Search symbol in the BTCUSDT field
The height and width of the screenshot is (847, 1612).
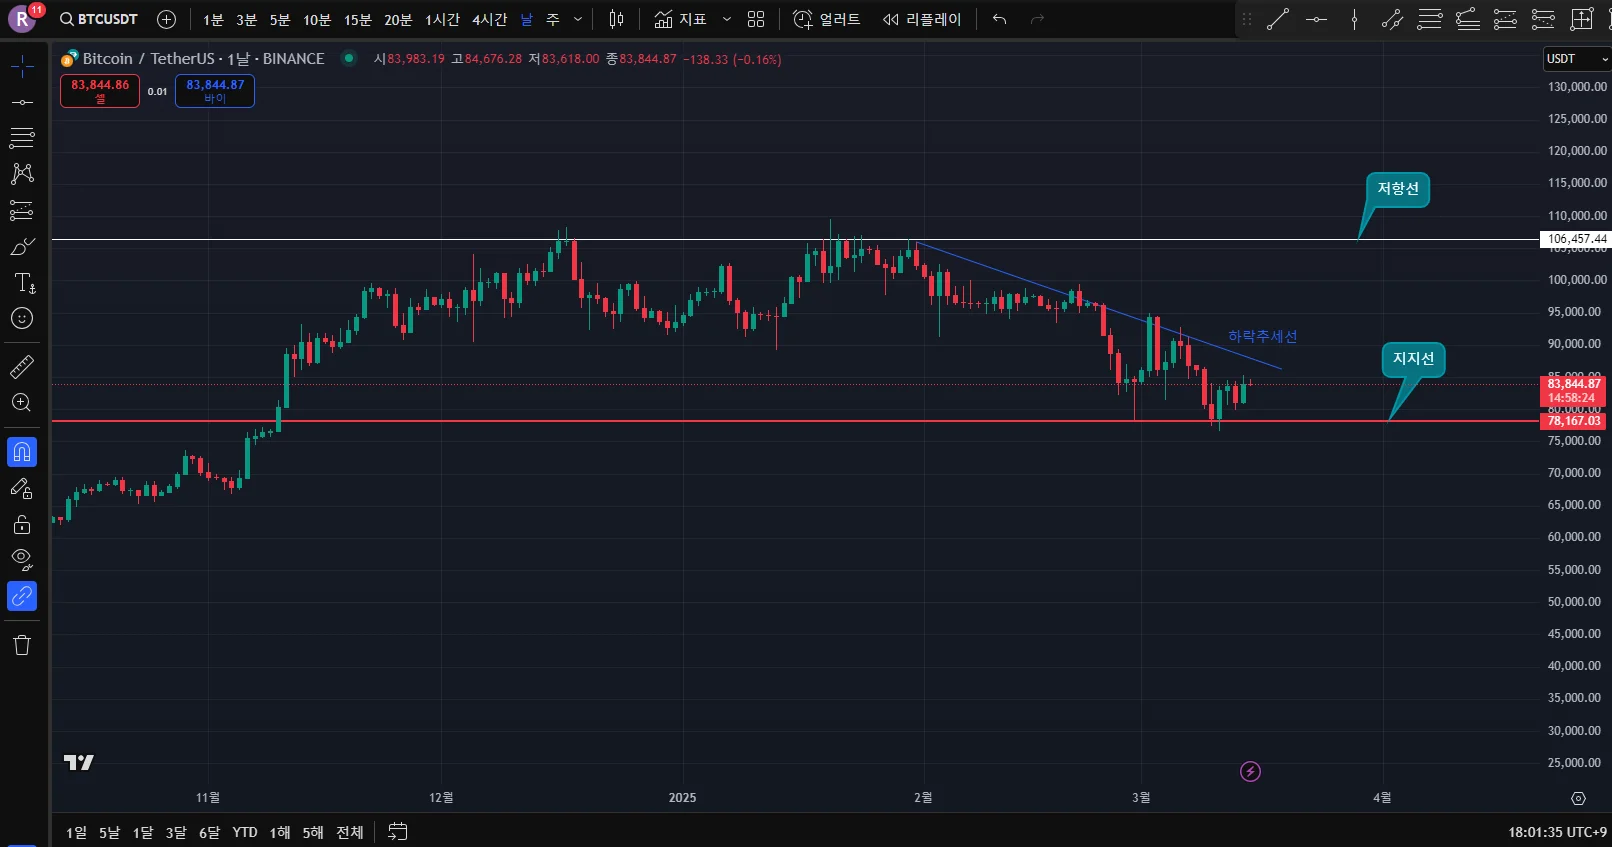(x=99, y=19)
